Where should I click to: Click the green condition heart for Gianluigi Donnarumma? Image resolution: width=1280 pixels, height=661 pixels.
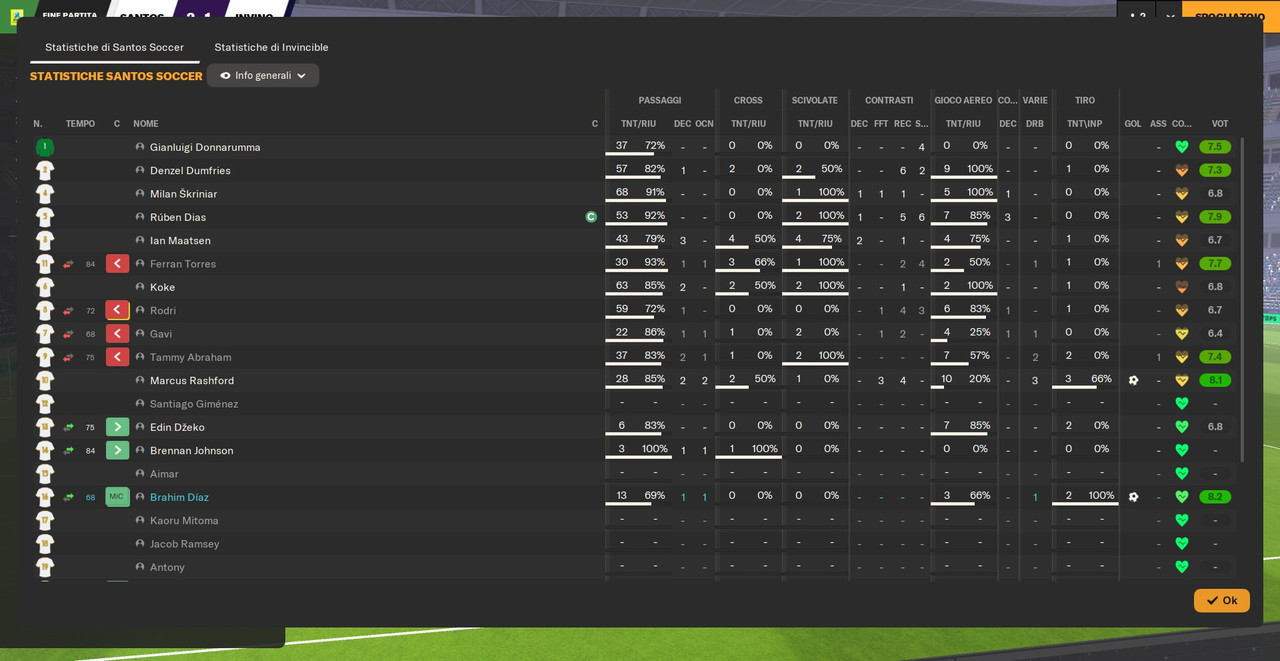pyautogui.click(x=1182, y=147)
